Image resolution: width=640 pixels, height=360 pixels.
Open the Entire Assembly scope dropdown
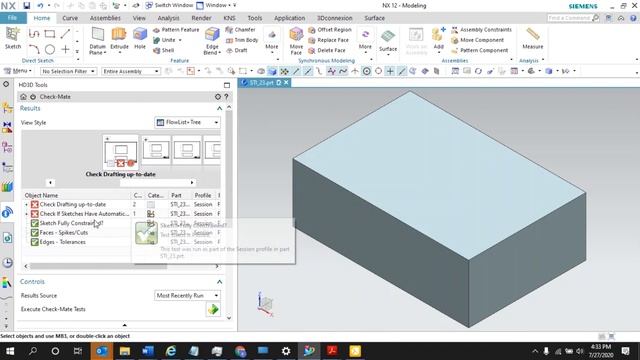point(131,71)
